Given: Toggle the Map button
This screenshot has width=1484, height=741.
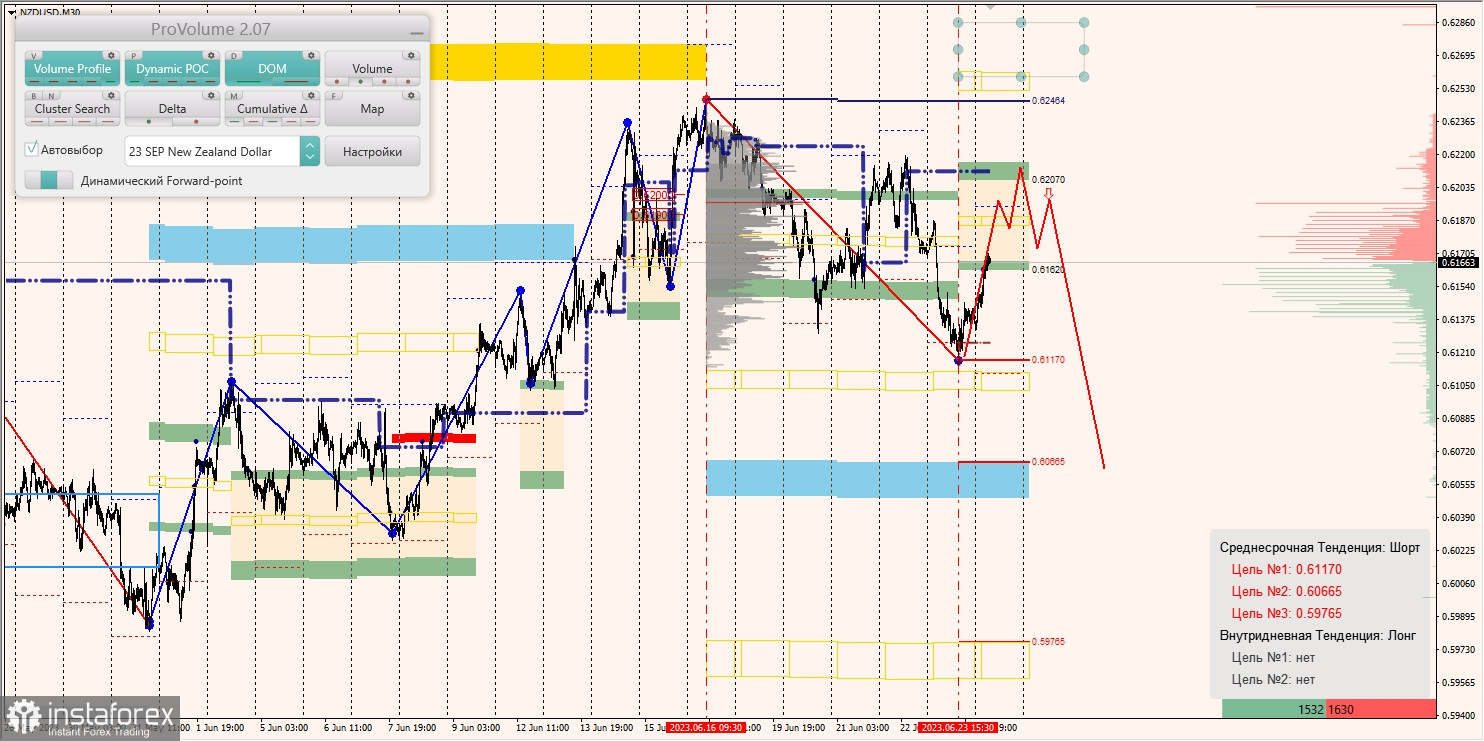Looking at the screenshot, I should click(x=372, y=109).
